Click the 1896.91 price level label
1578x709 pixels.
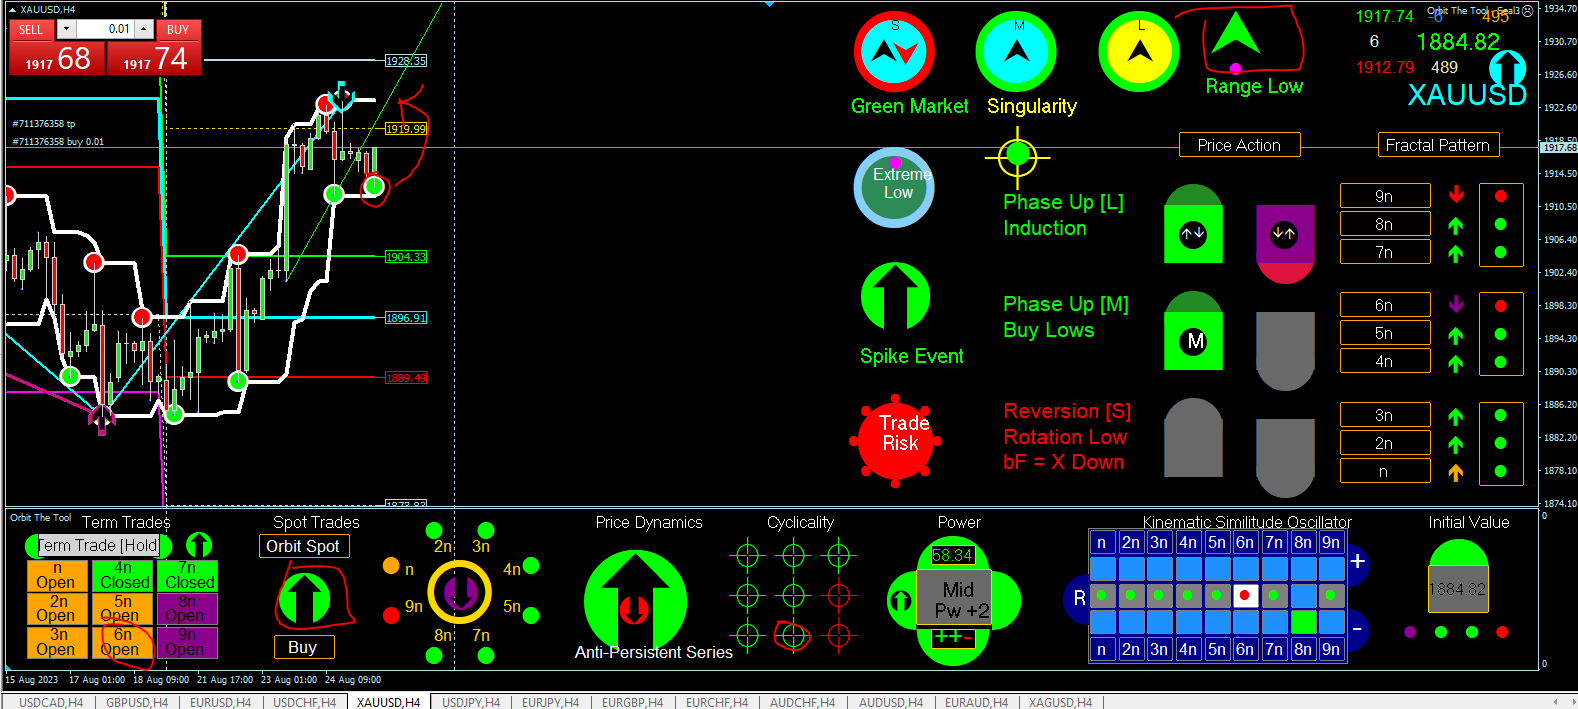pyautogui.click(x=406, y=318)
